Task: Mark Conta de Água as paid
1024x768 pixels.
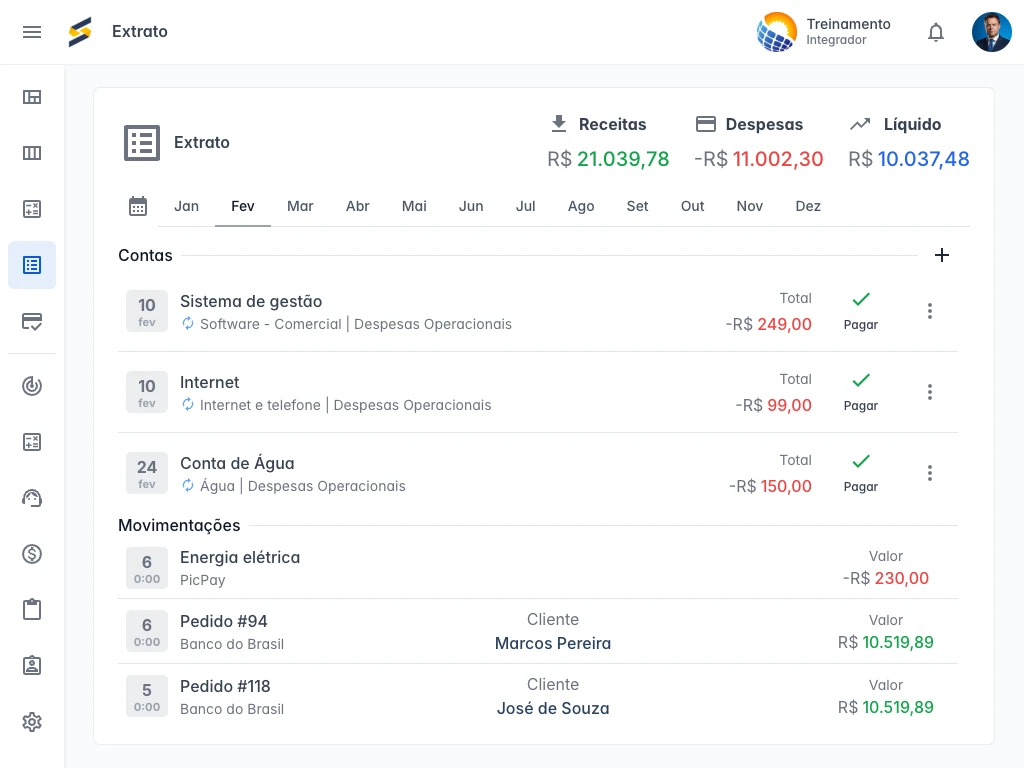Action: [x=860, y=472]
